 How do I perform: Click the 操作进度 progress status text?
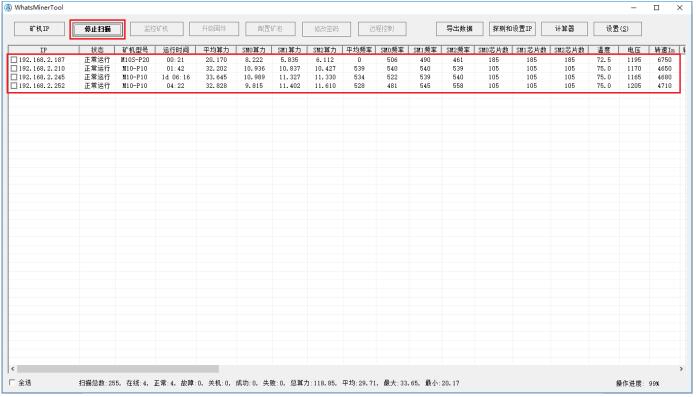(637, 383)
